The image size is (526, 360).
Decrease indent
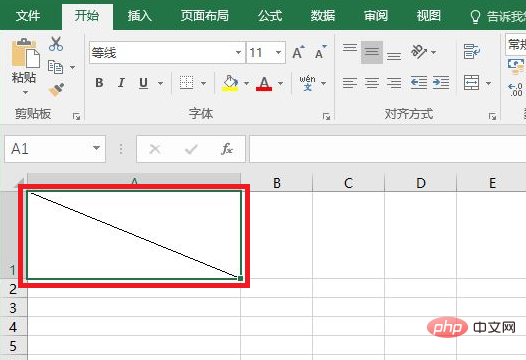point(419,83)
